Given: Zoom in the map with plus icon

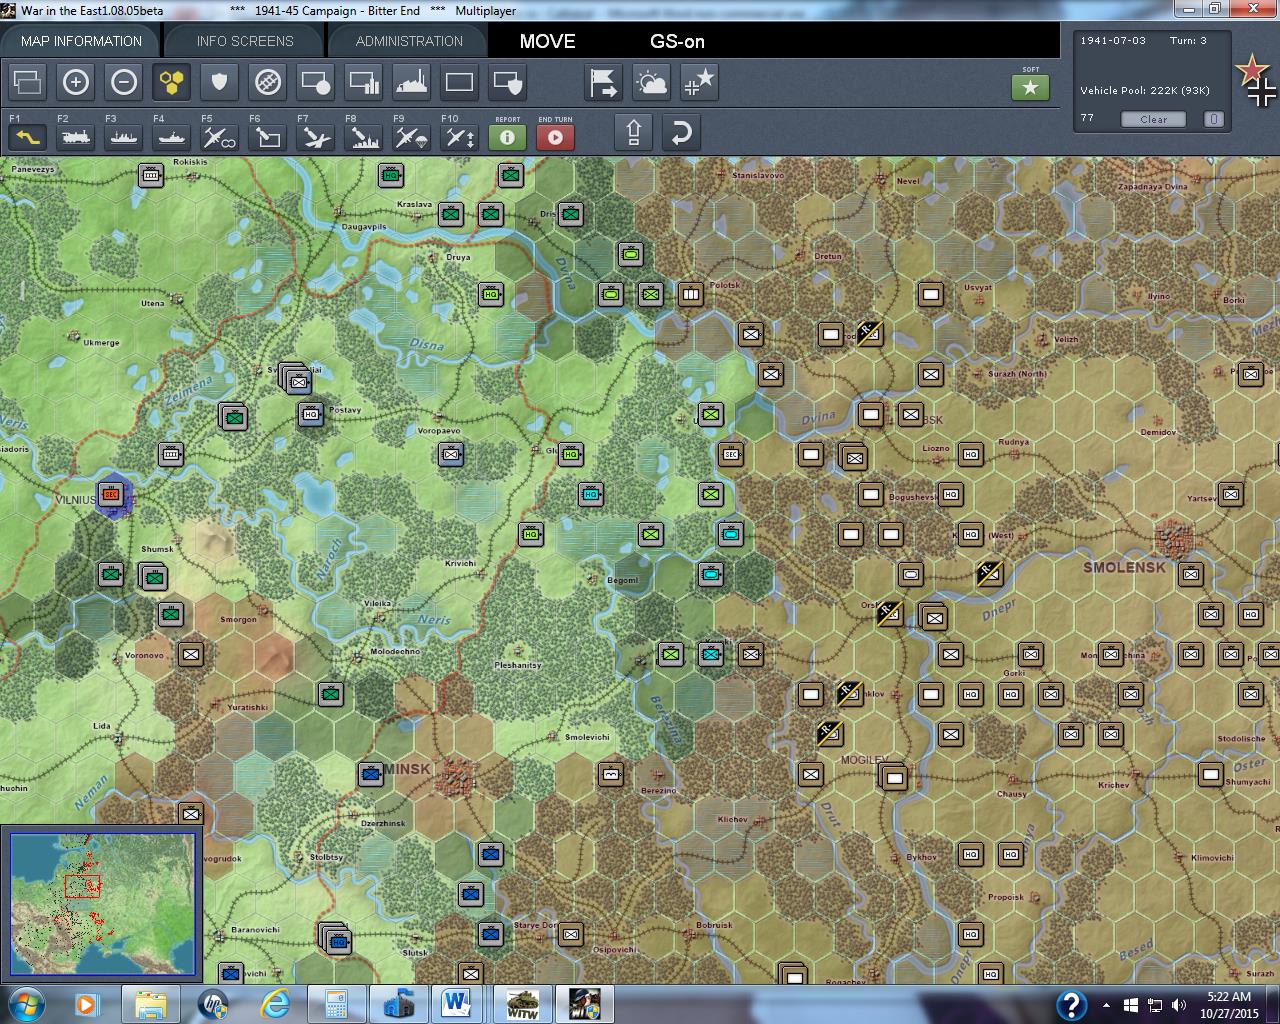Looking at the screenshot, I should [76, 82].
